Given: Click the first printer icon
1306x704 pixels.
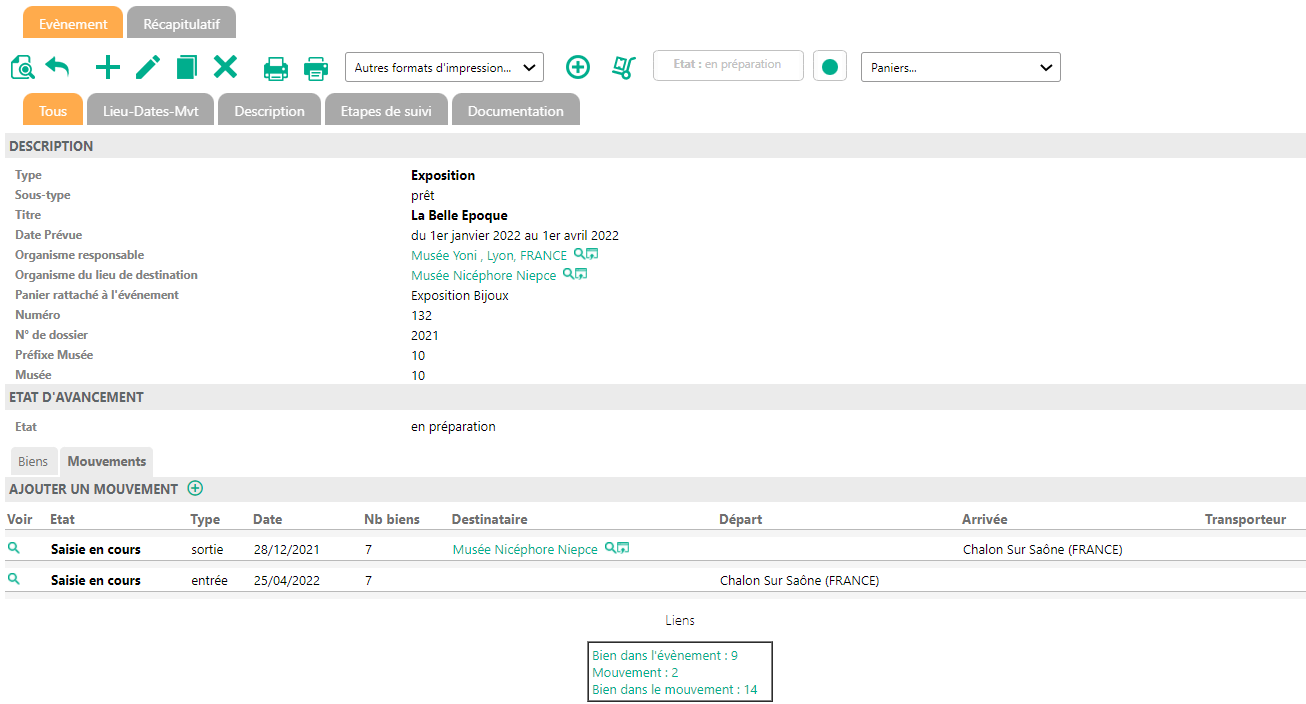Looking at the screenshot, I should (276, 68).
